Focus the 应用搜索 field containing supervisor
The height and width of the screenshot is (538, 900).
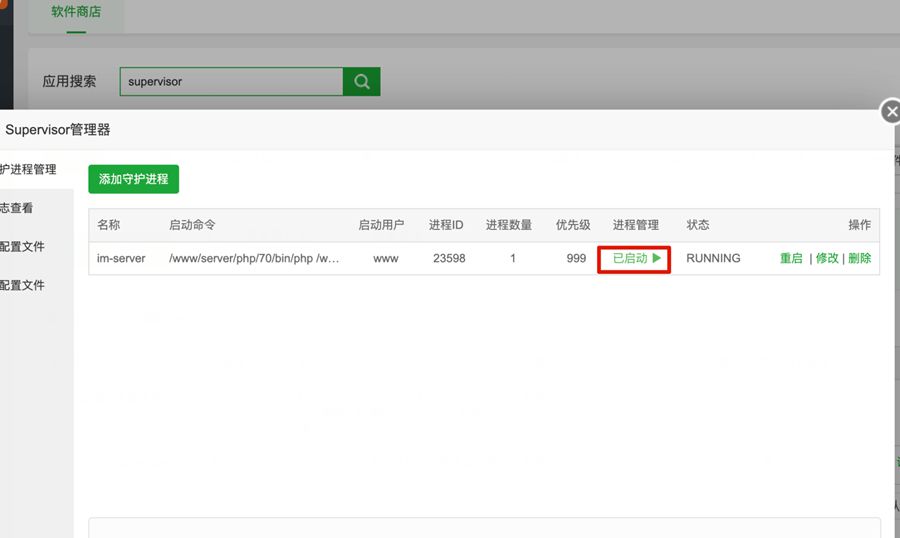pos(231,82)
